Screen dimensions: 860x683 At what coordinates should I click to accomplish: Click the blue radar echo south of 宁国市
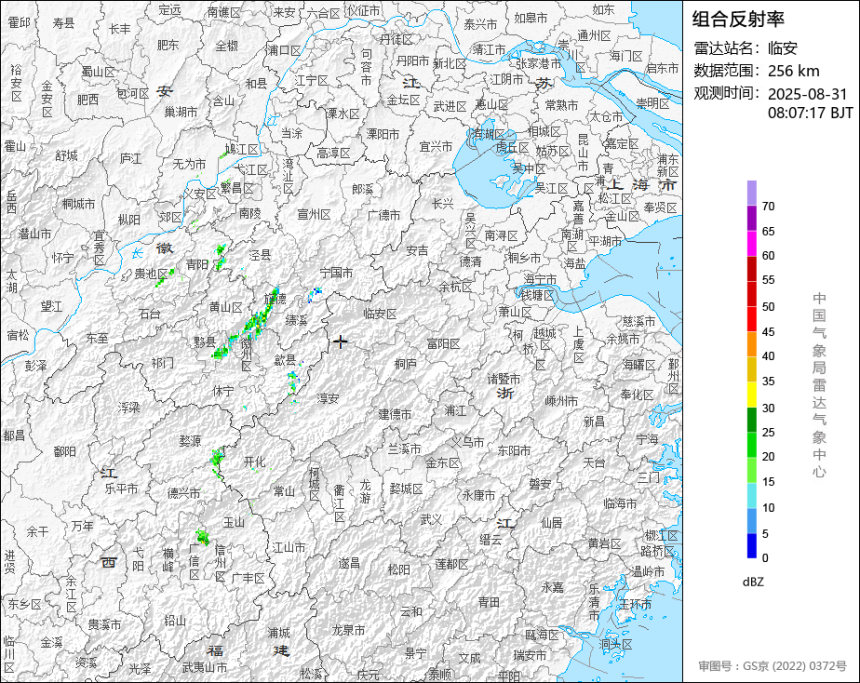click(x=314, y=293)
